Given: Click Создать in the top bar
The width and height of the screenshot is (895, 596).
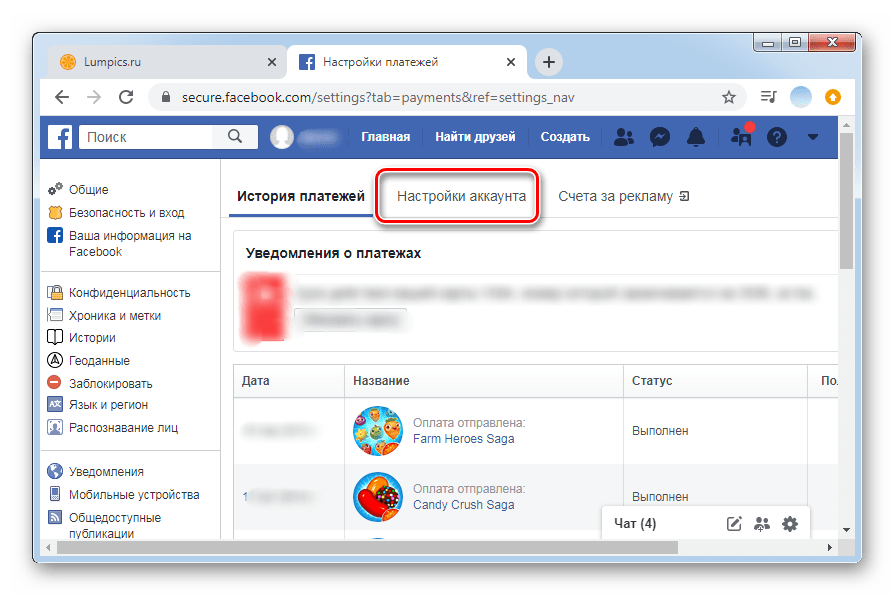Looking at the screenshot, I should [565, 137].
